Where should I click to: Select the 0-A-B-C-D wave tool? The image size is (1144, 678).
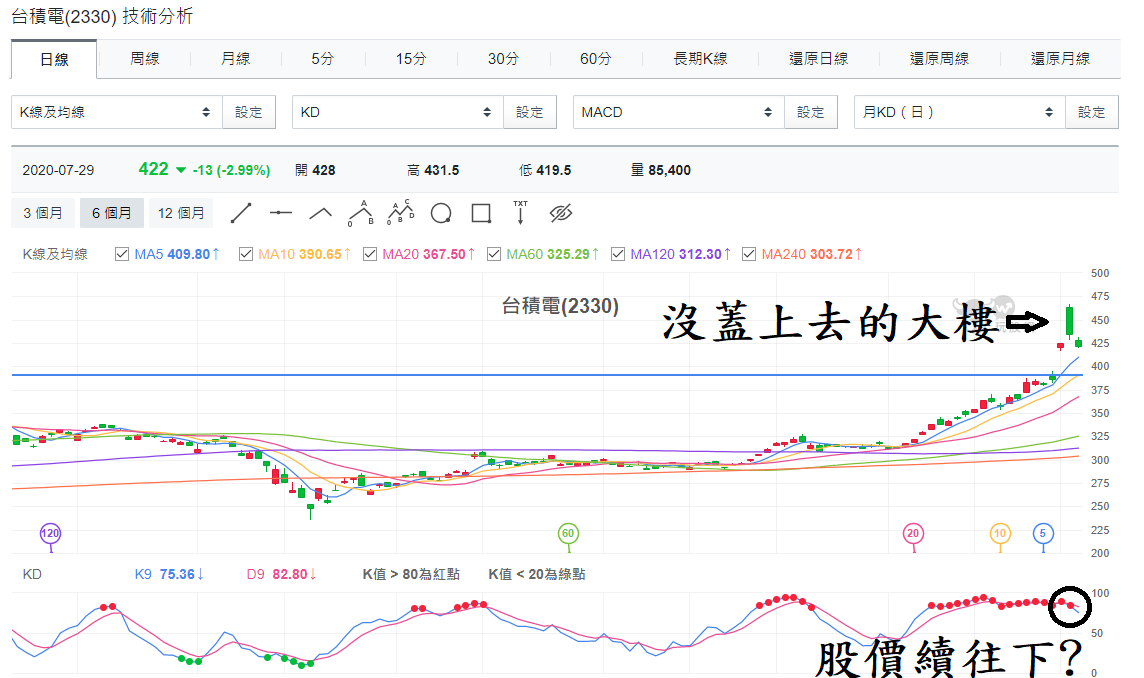401,212
